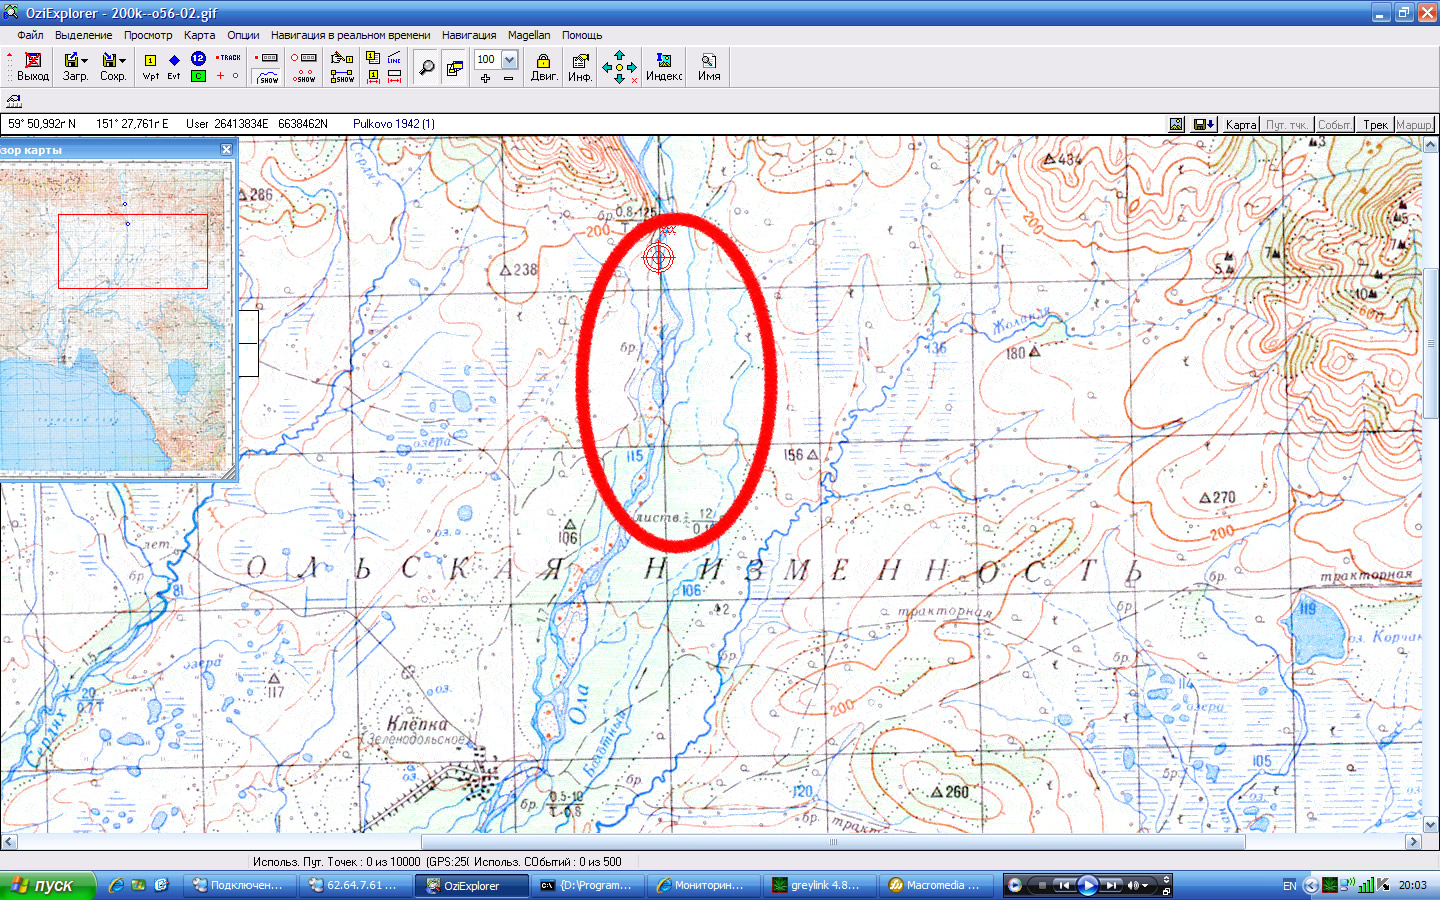The image size is (1440, 900).
Task: Open the zoom level 100 dropdown
Action: tap(509, 59)
